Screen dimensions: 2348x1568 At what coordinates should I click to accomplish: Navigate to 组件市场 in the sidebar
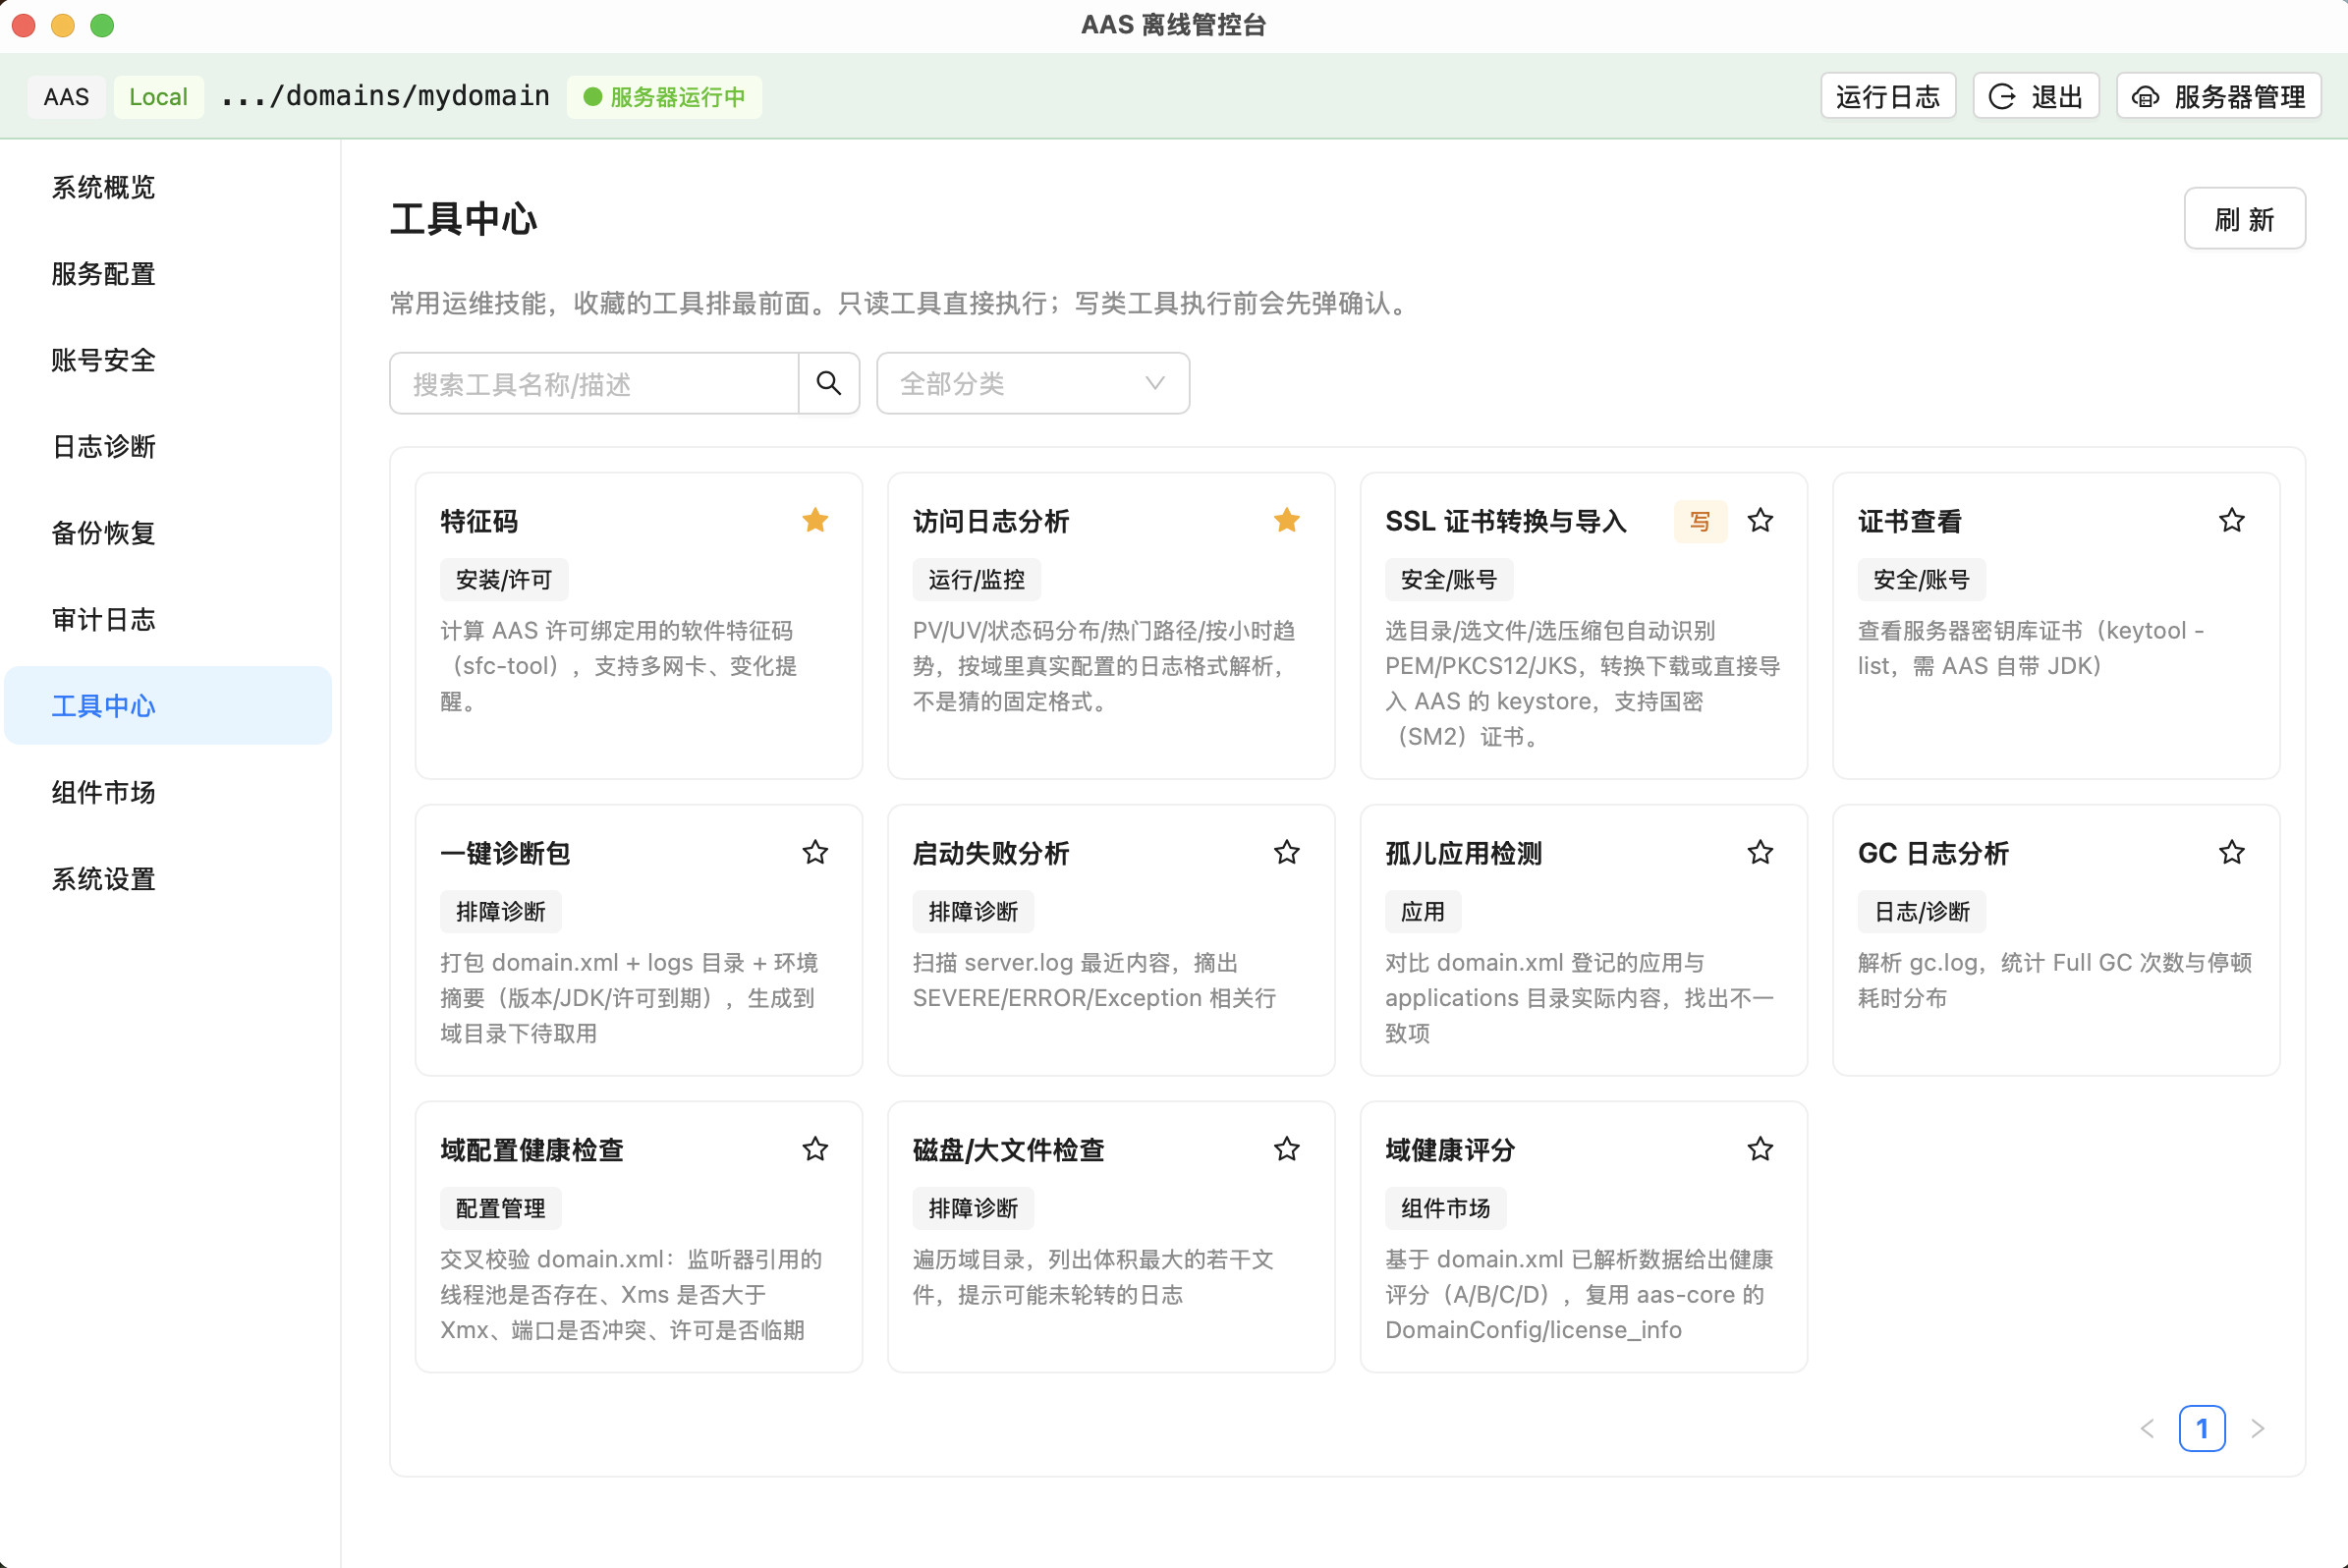(168, 793)
